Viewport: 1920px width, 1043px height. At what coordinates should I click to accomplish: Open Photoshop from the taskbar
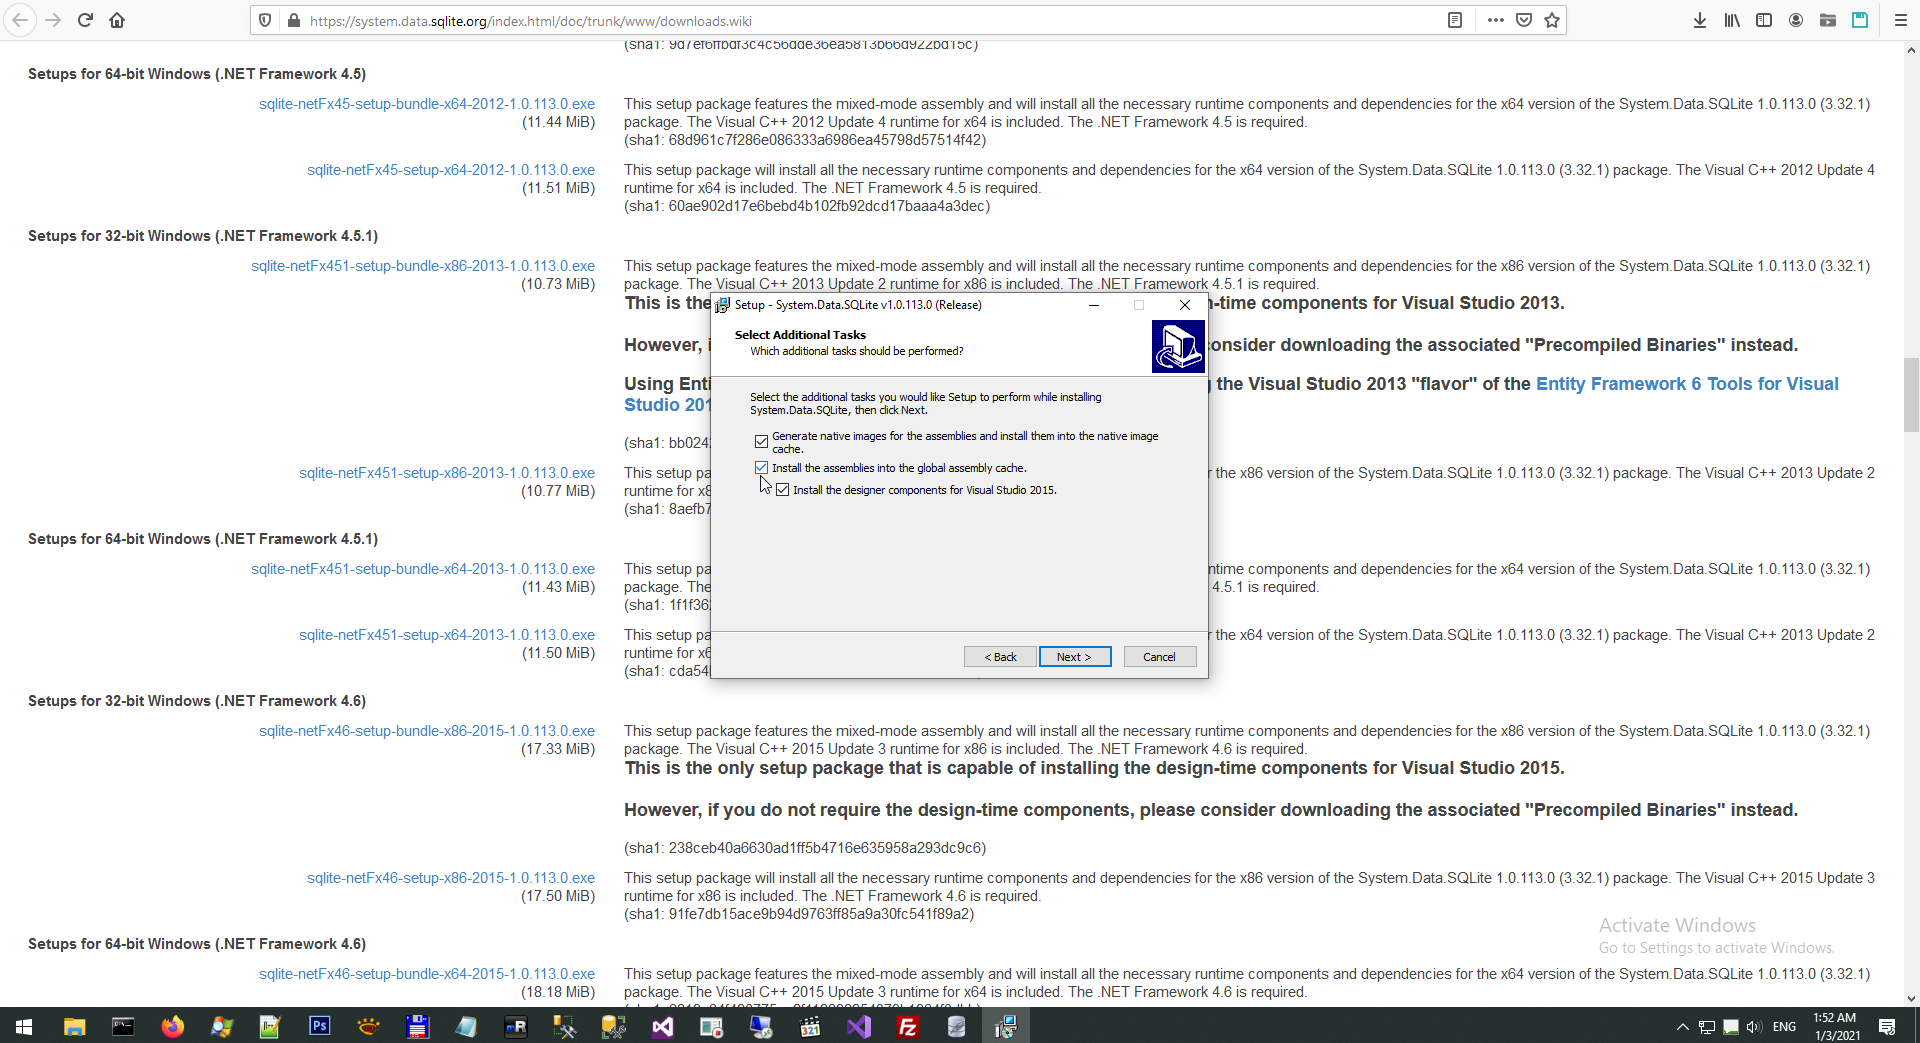point(320,1026)
